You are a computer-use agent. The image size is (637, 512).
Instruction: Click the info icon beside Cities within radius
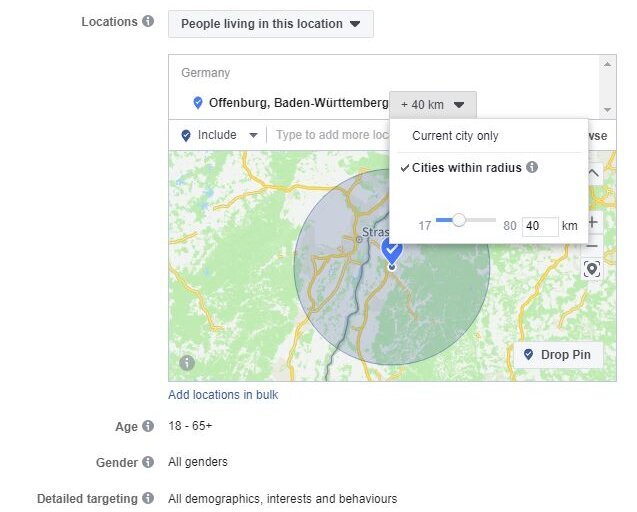point(533,168)
